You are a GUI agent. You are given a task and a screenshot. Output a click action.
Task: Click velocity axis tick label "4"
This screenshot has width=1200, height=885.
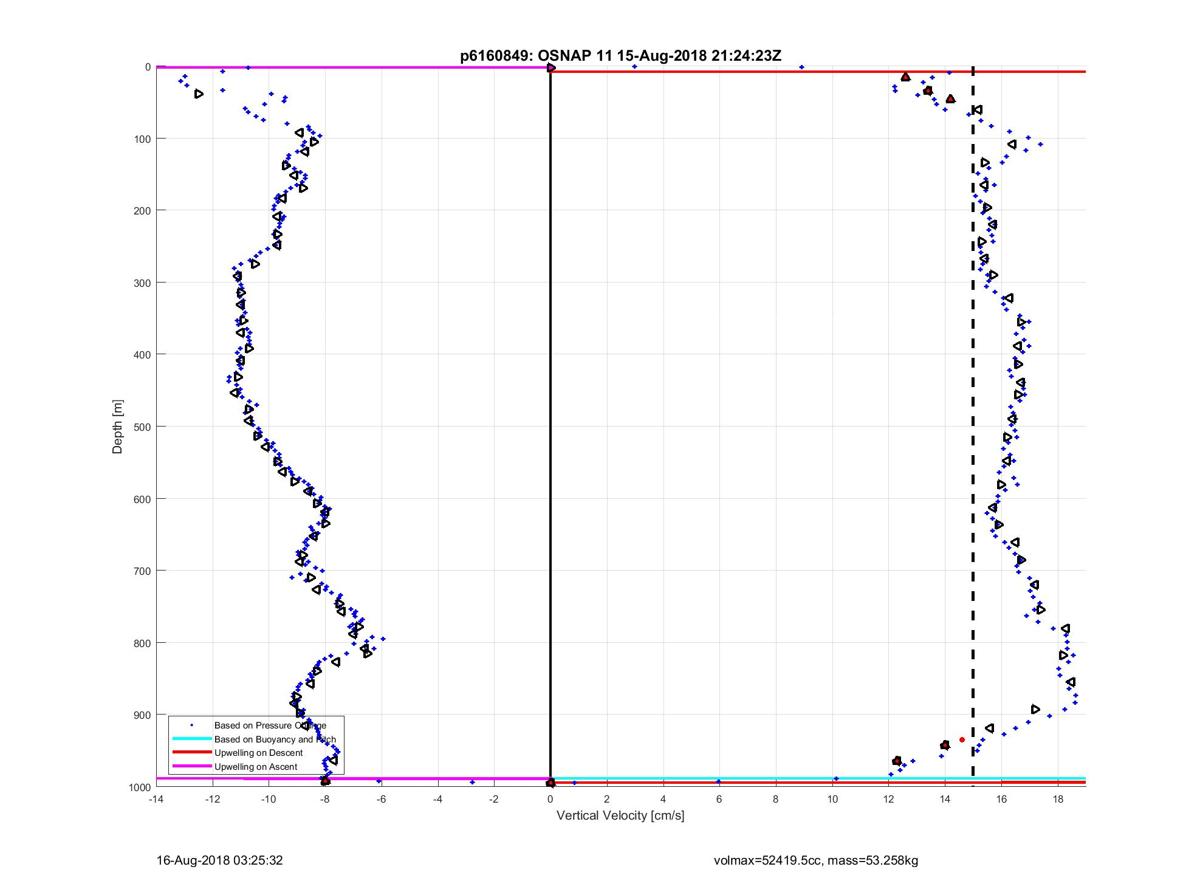pos(664,799)
